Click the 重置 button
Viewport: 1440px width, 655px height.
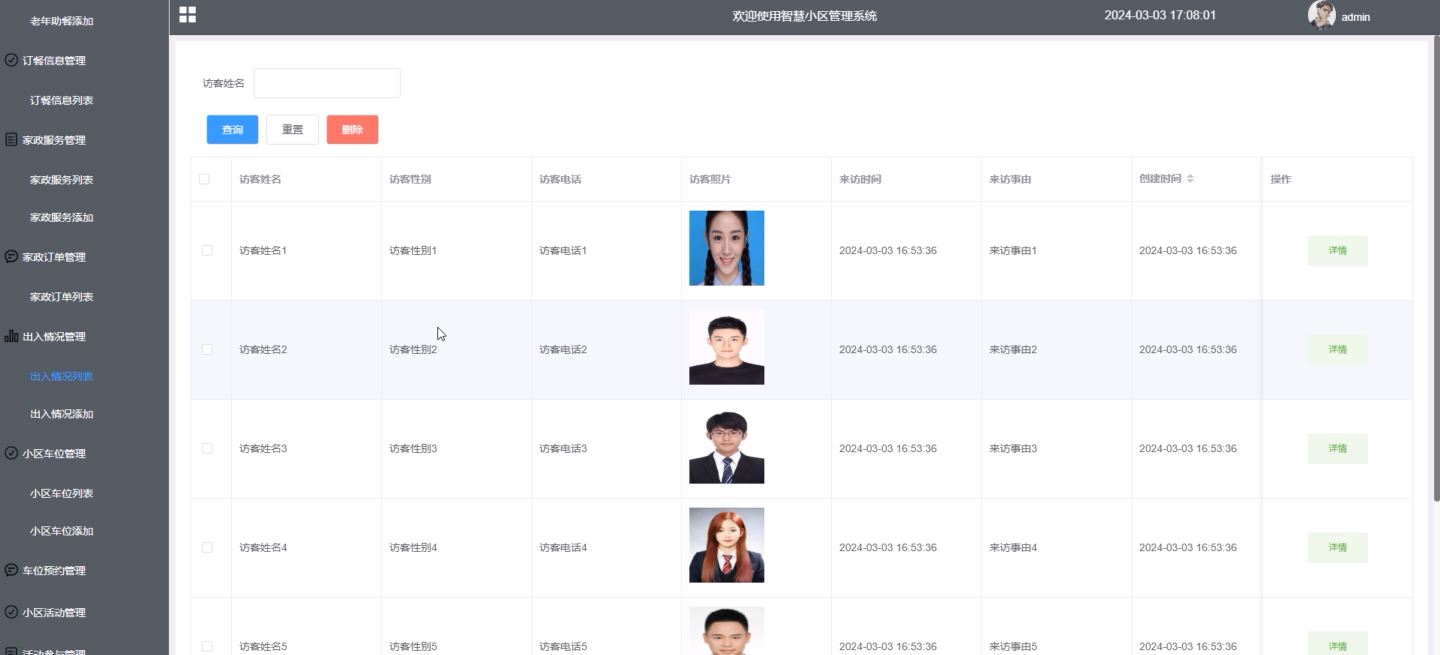coord(292,130)
